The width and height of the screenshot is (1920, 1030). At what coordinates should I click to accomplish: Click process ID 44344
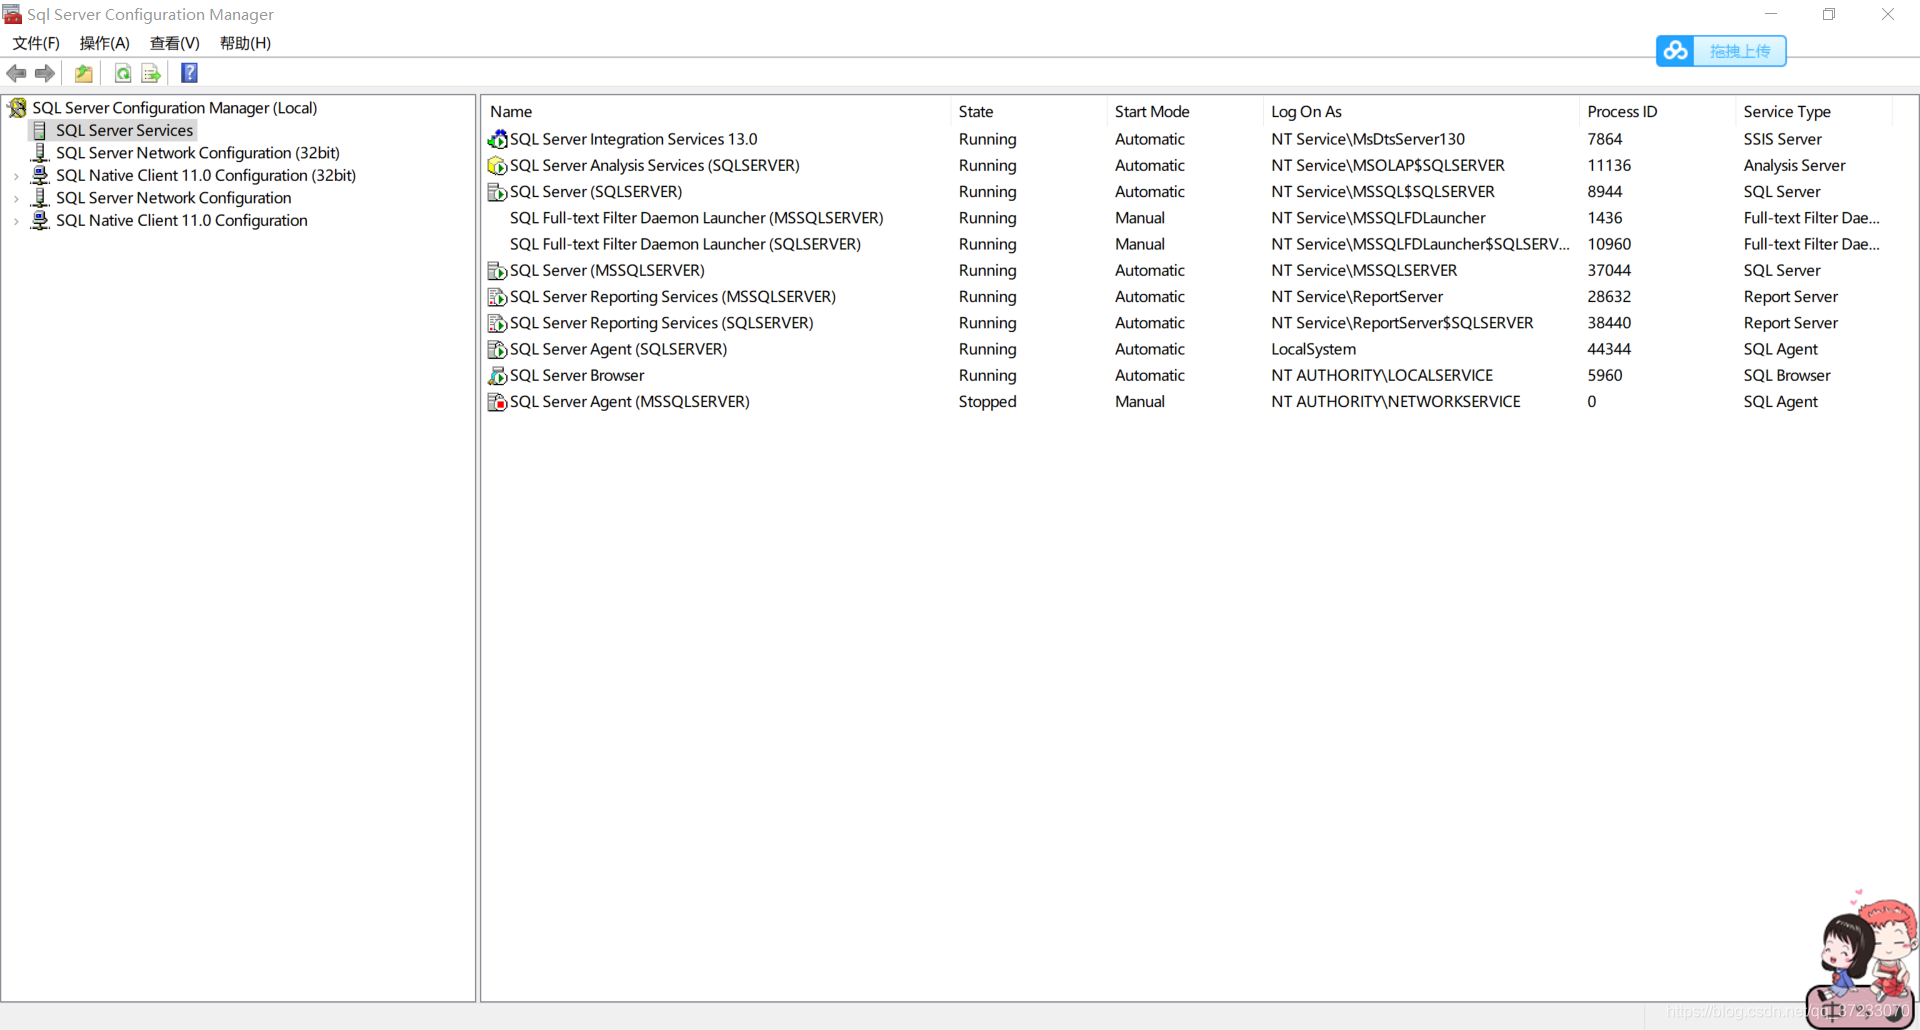[x=1609, y=349]
